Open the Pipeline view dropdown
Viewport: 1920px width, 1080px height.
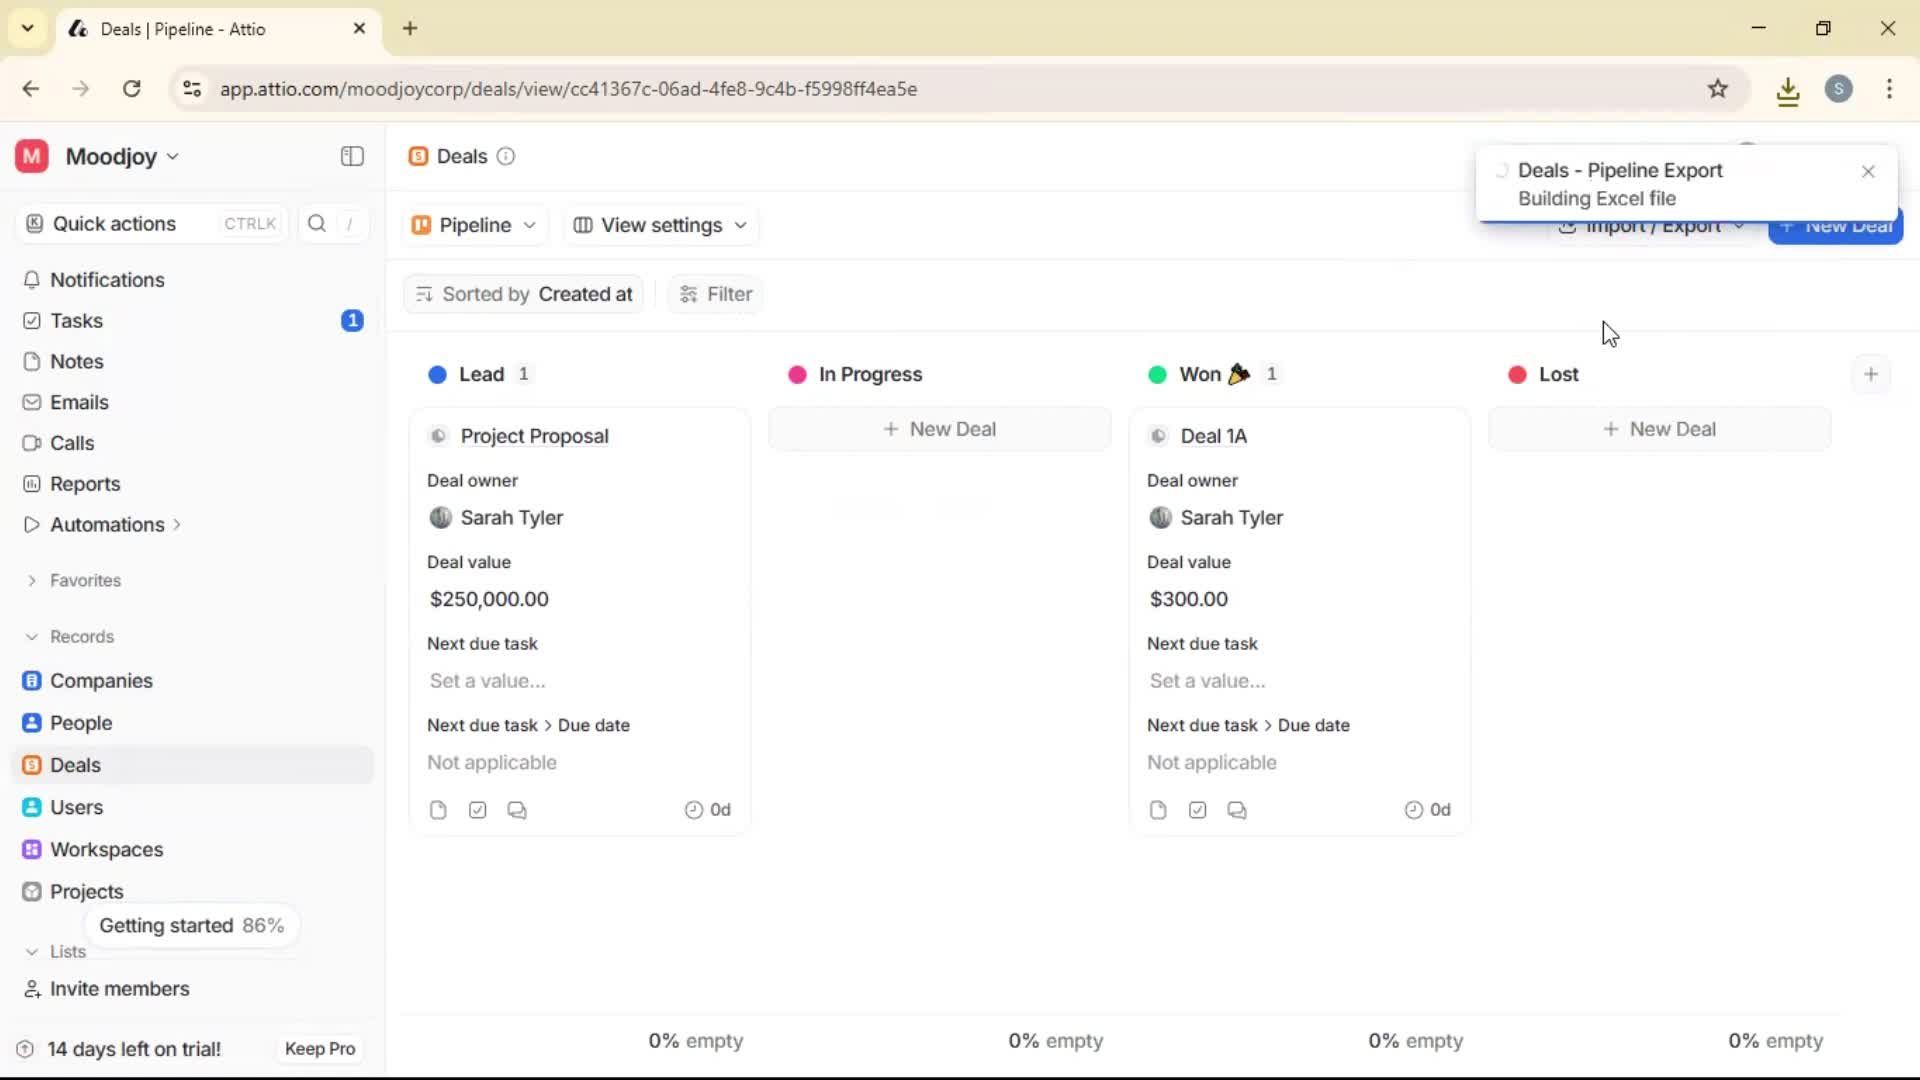474,225
